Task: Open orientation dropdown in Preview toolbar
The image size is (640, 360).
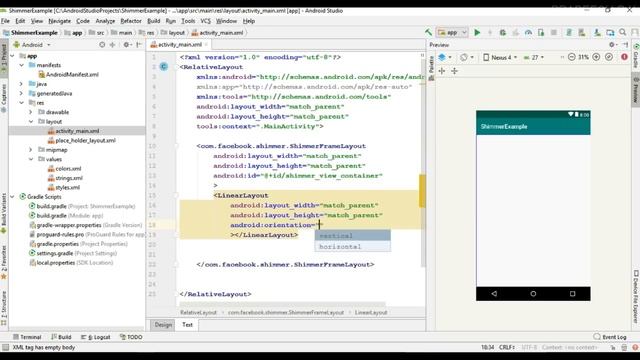Action: click(x=467, y=58)
